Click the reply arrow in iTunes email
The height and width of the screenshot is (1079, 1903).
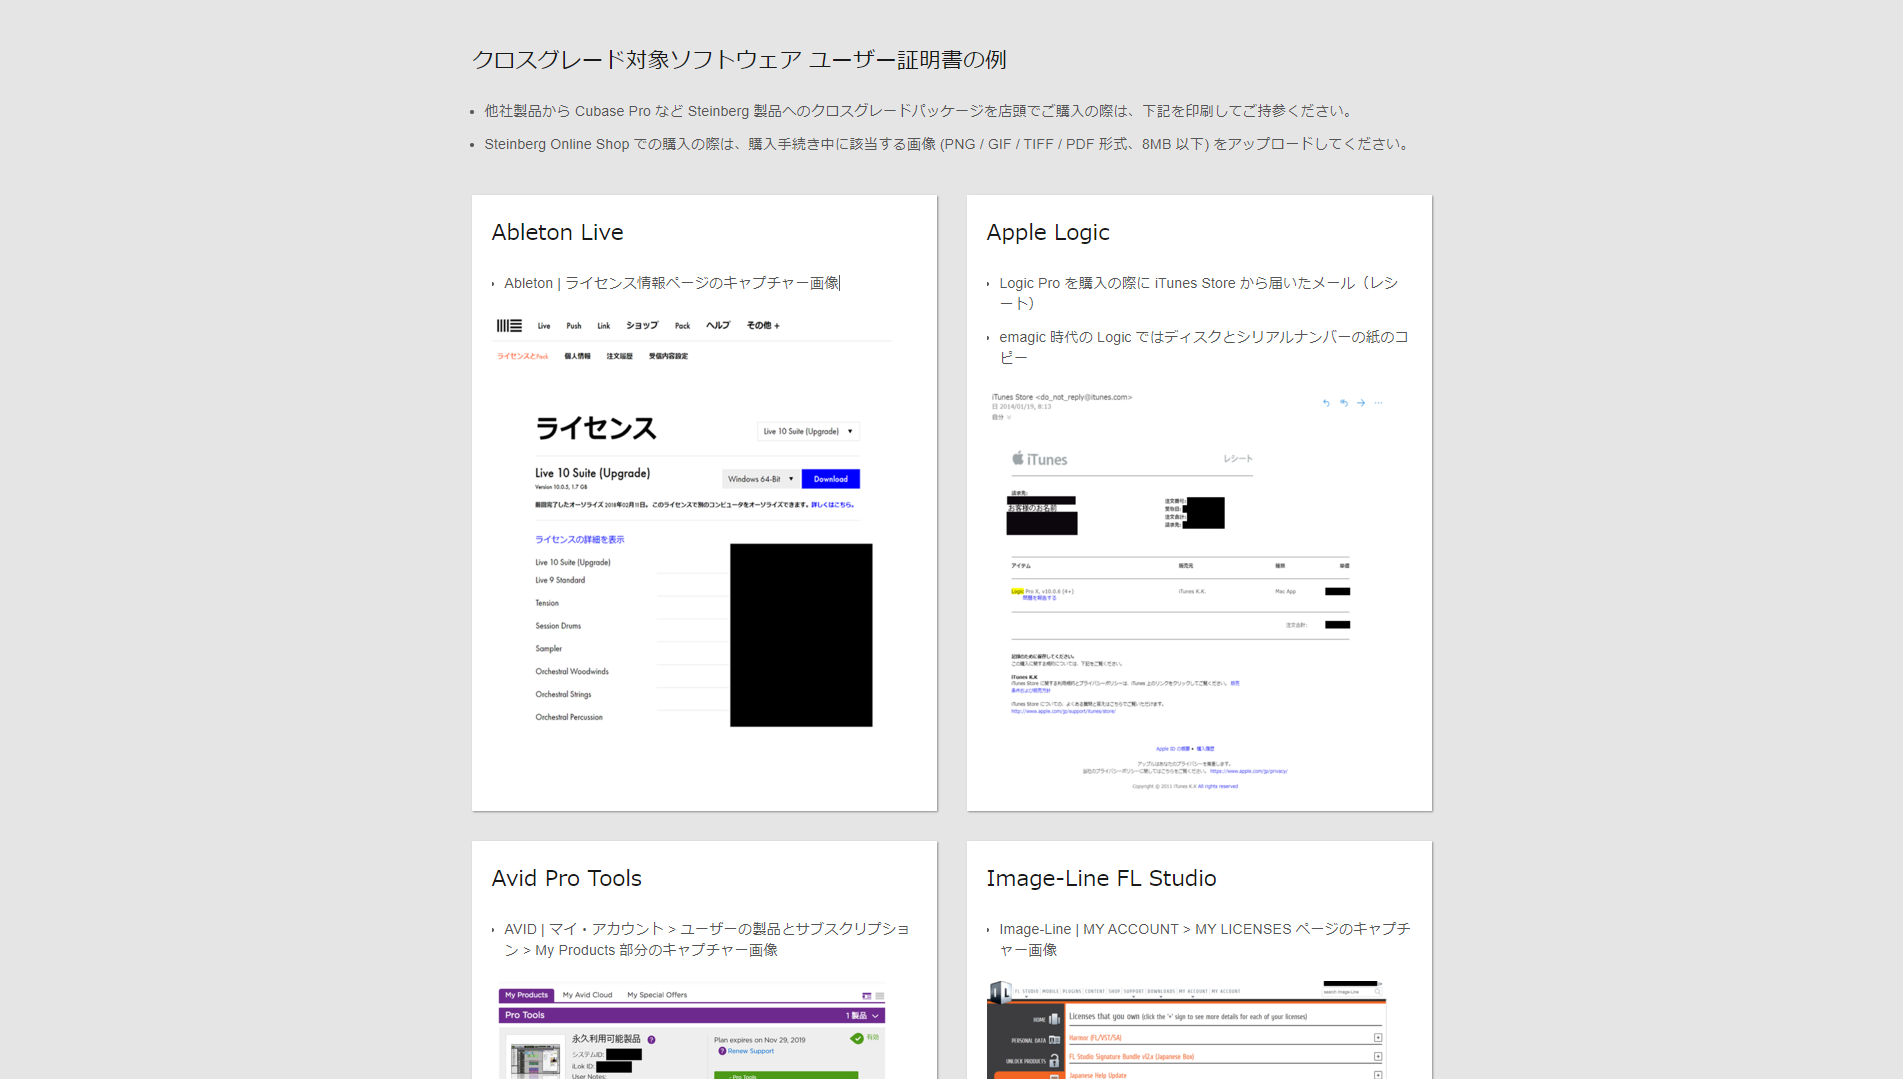(1326, 403)
